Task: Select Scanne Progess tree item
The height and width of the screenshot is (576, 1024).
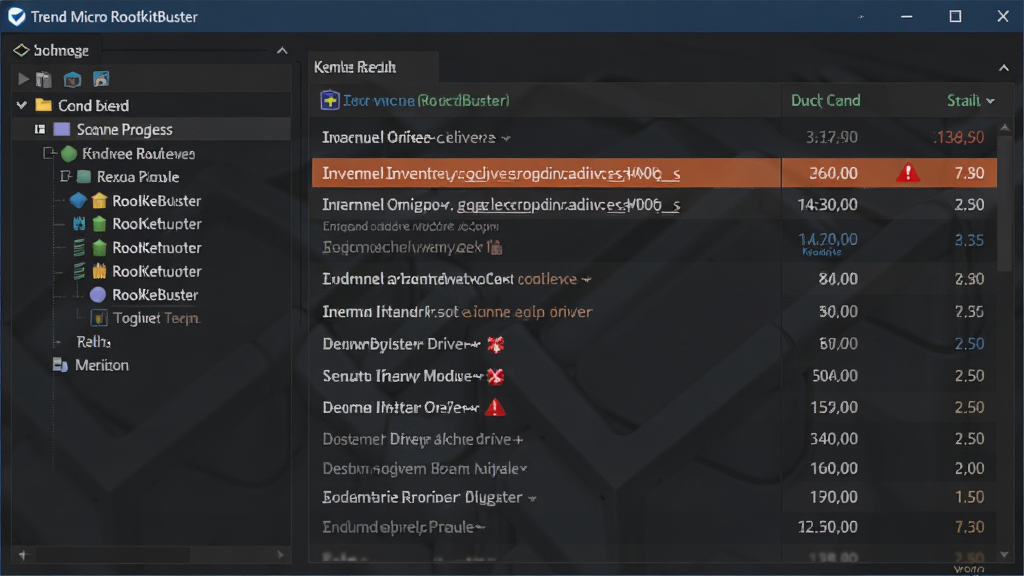Action: coord(124,129)
